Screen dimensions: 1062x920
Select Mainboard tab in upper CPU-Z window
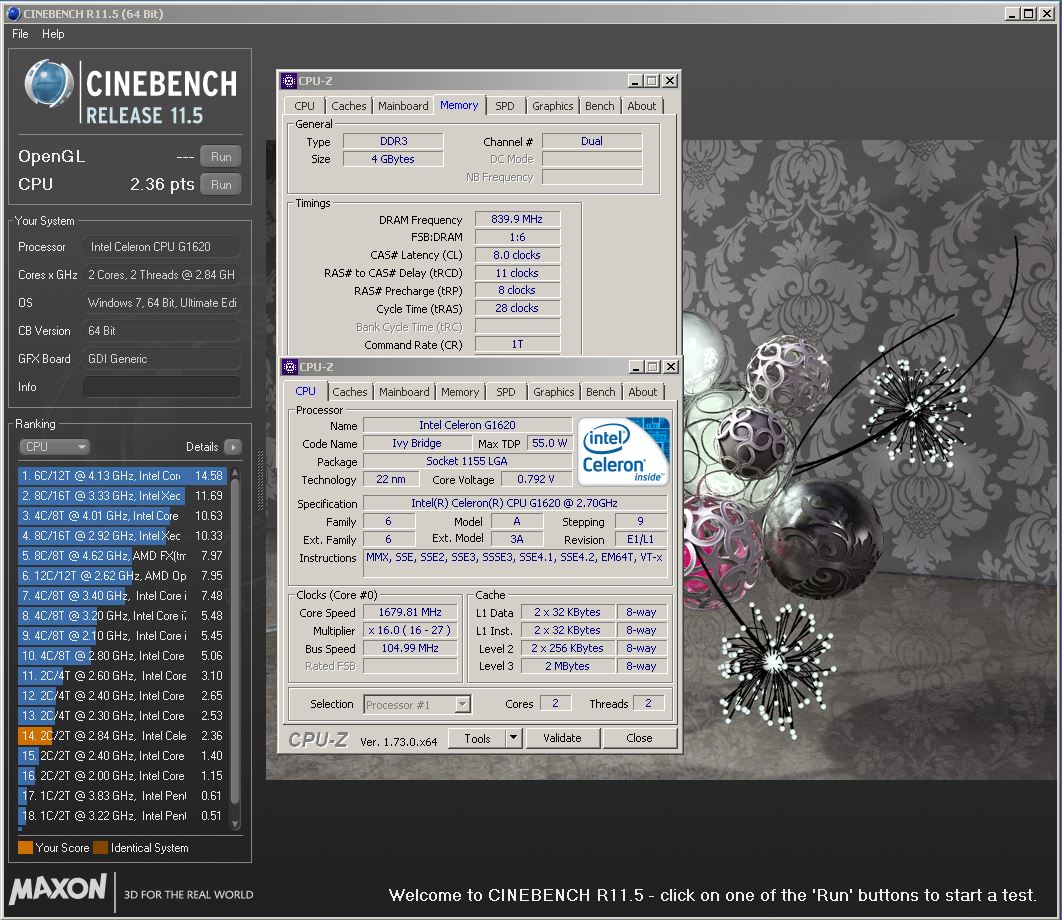pyautogui.click(x=403, y=106)
